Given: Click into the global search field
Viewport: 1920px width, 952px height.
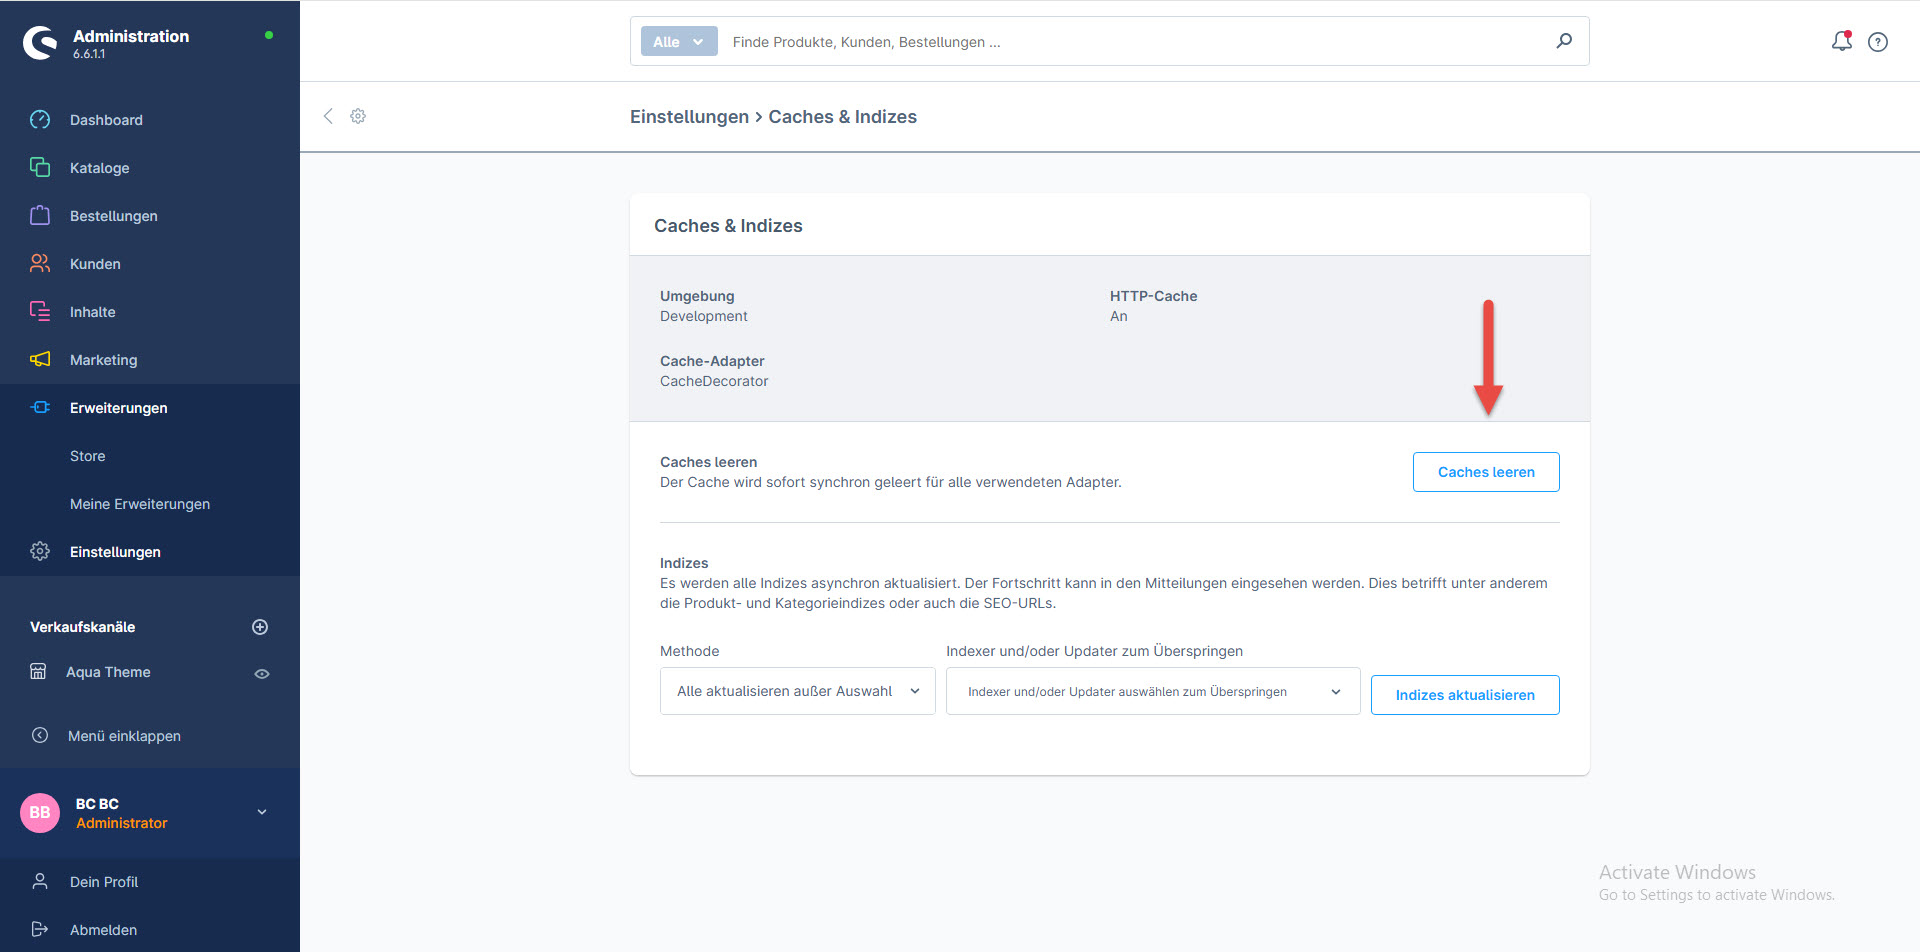Looking at the screenshot, I should click(x=1130, y=42).
